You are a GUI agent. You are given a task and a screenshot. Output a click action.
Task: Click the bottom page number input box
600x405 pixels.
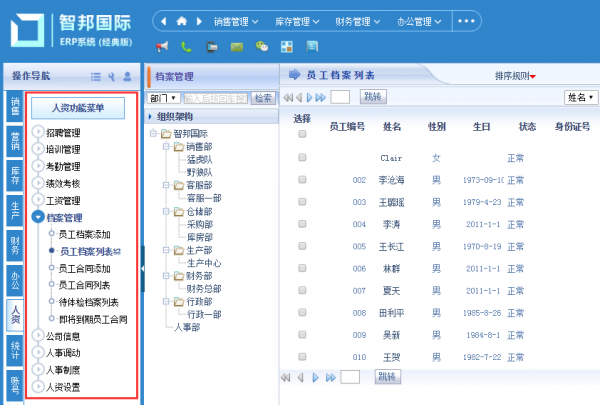pos(350,377)
